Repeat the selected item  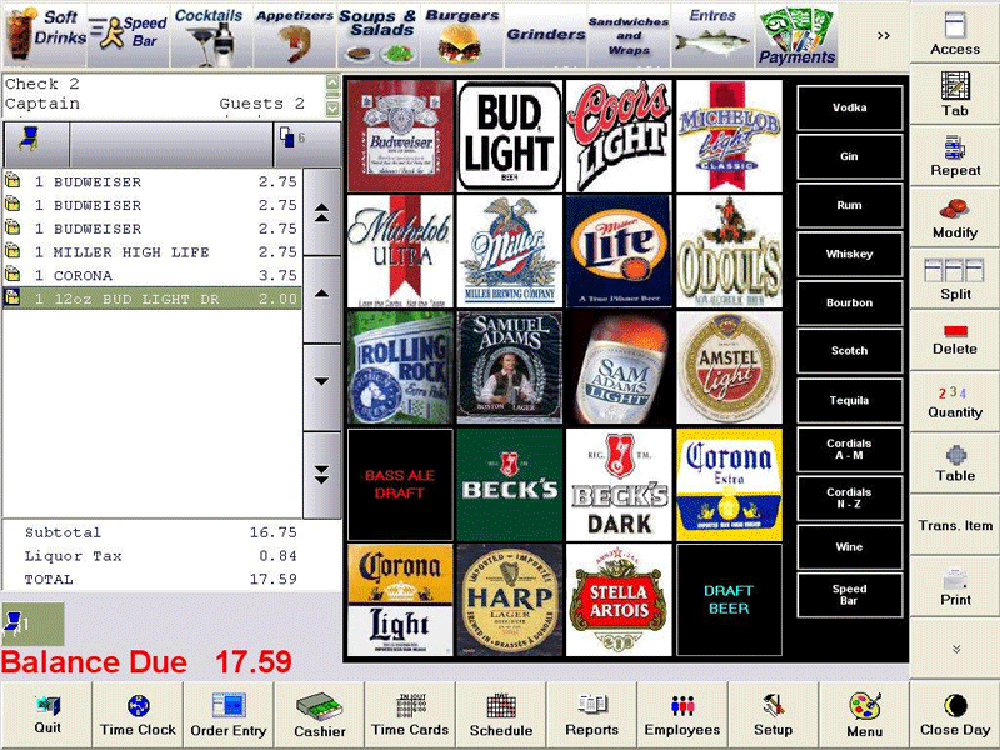(955, 155)
